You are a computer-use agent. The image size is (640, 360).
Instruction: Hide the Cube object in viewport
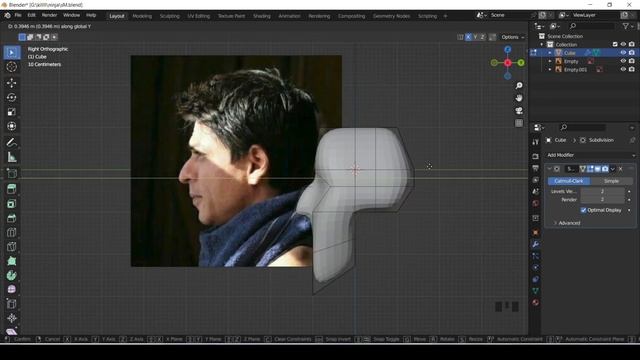click(x=623, y=53)
